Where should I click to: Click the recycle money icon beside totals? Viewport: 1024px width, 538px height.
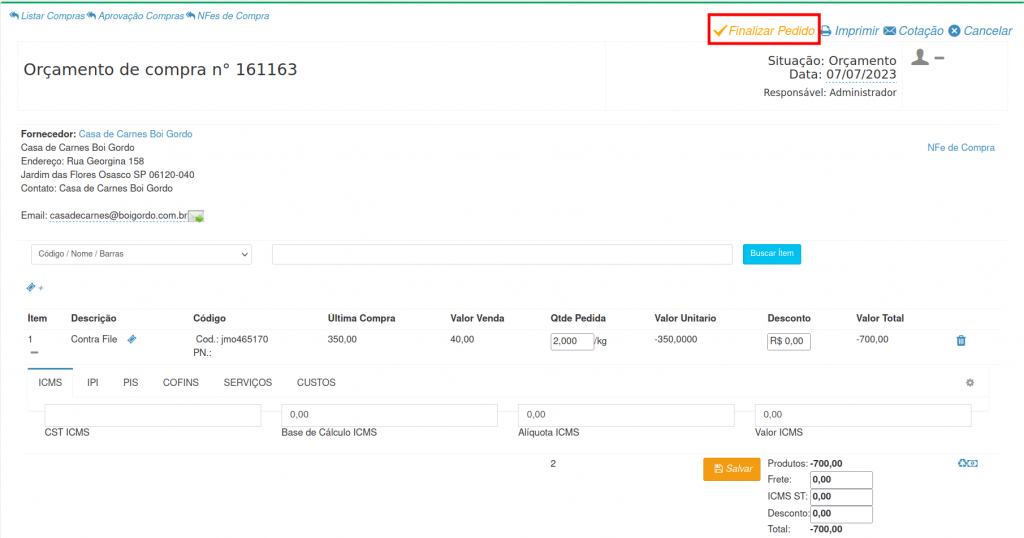point(967,464)
